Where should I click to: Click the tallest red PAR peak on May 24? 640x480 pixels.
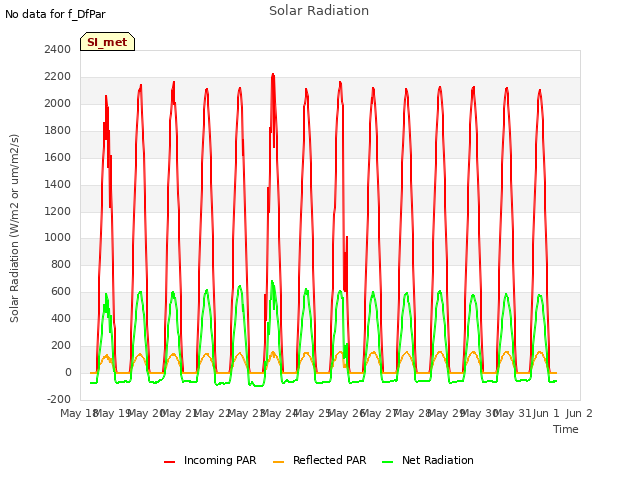pos(273,75)
